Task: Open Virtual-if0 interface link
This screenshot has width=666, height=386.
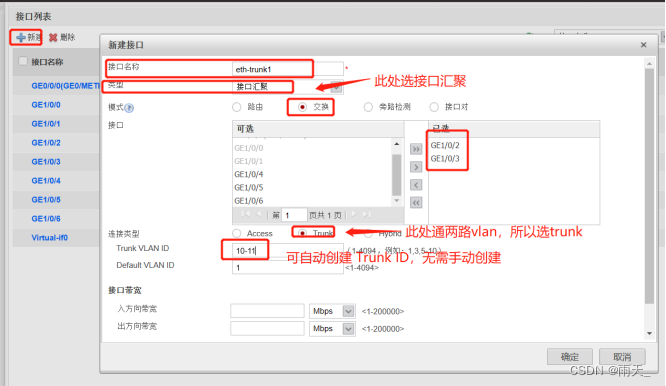Action: 50,238
